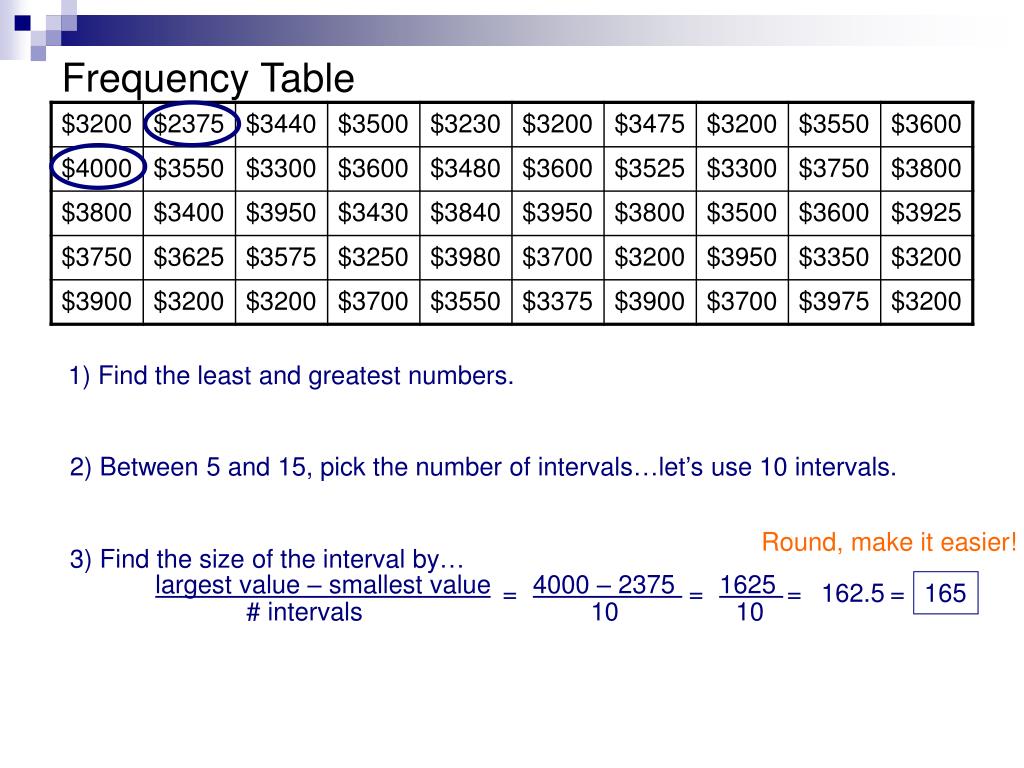Image resolution: width=1024 pixels, height=768 pixels.
Task: Select the boxed 165 result
Action: 945,592
